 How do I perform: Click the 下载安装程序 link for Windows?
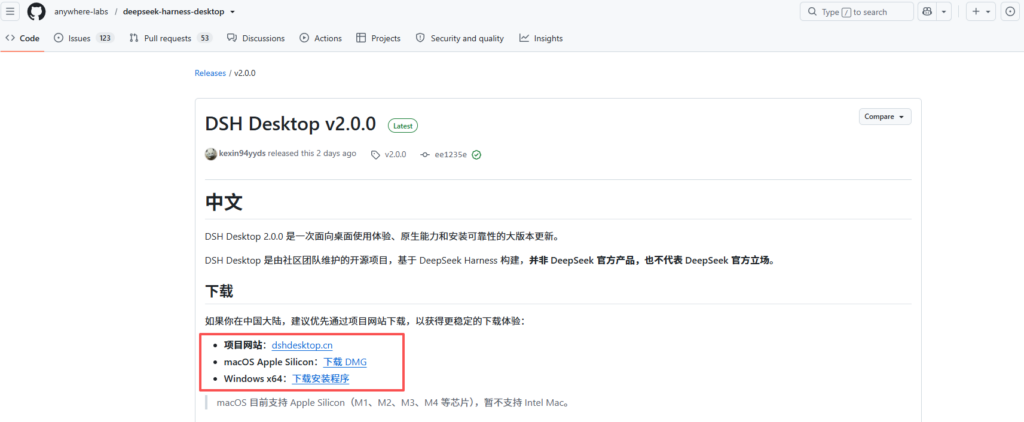pyautogui.click(x=321, y=378)
